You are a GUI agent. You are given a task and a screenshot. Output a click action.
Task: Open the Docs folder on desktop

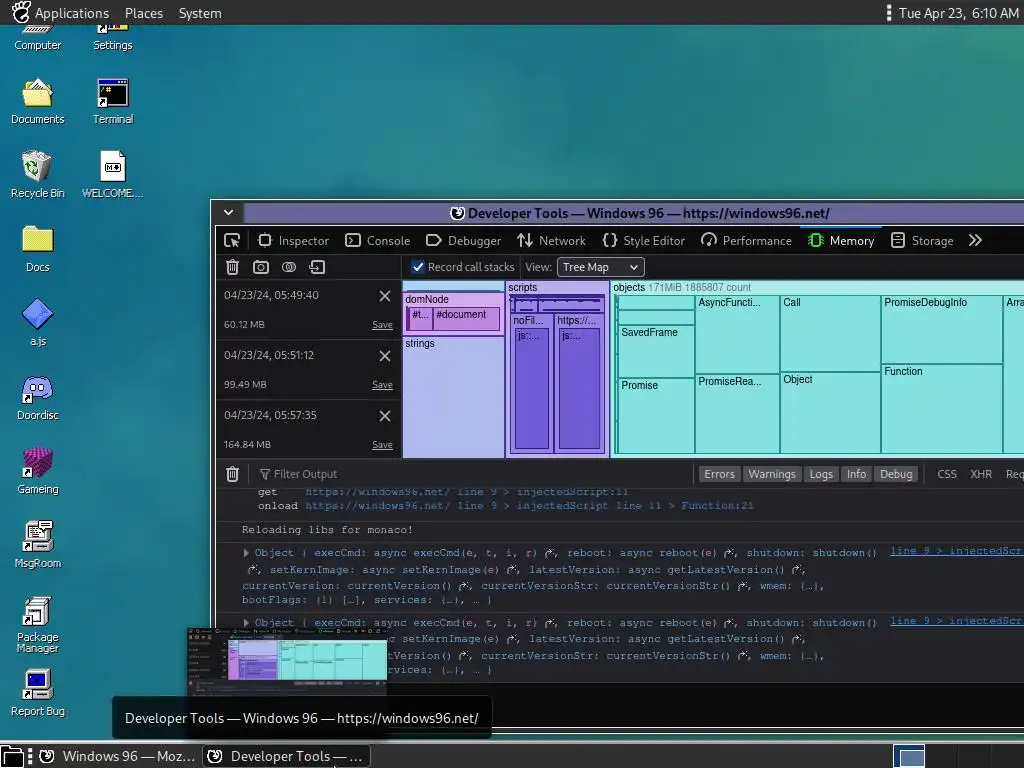(x=37, y=249)
